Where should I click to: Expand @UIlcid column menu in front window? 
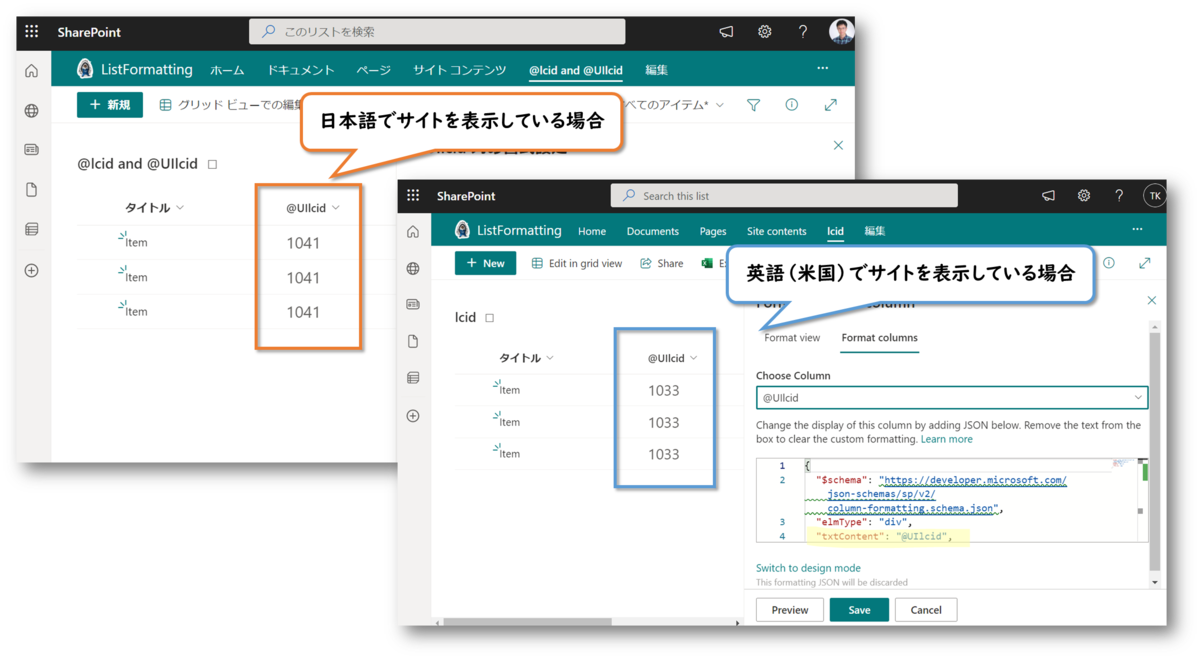point(694,358)
